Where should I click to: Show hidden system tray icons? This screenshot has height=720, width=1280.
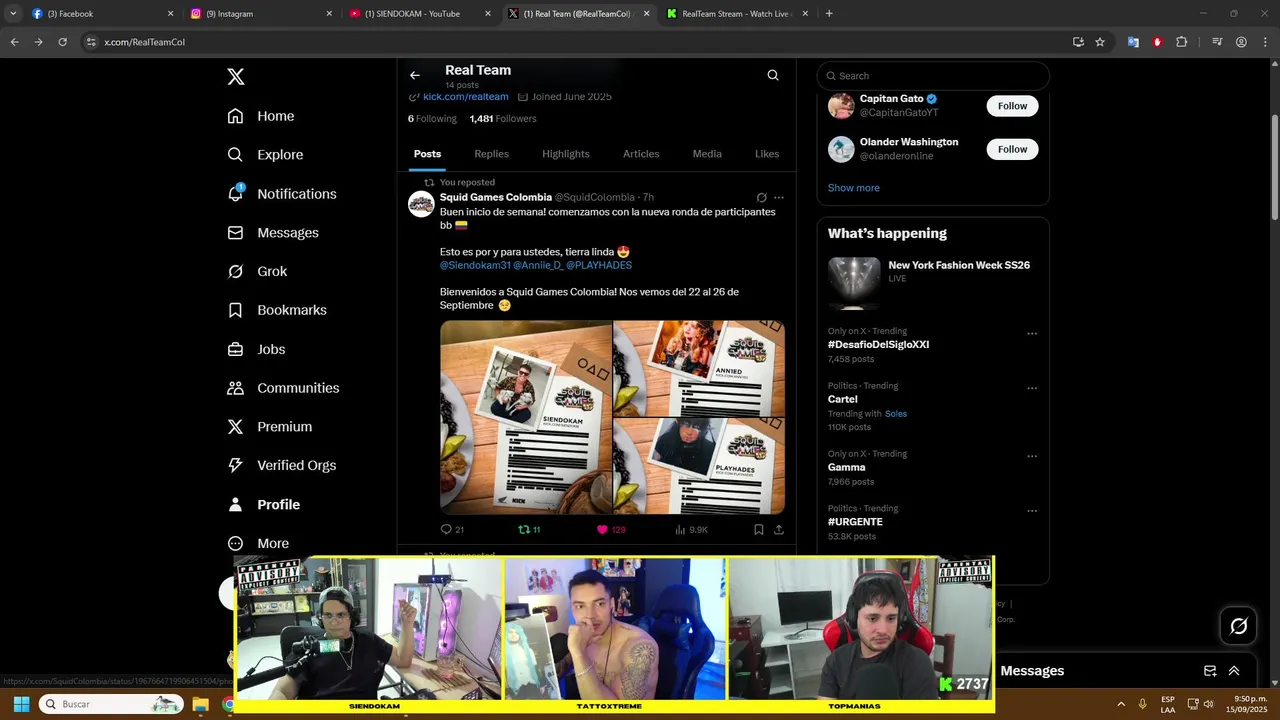pyautogui.click(x=1120, y=704)
